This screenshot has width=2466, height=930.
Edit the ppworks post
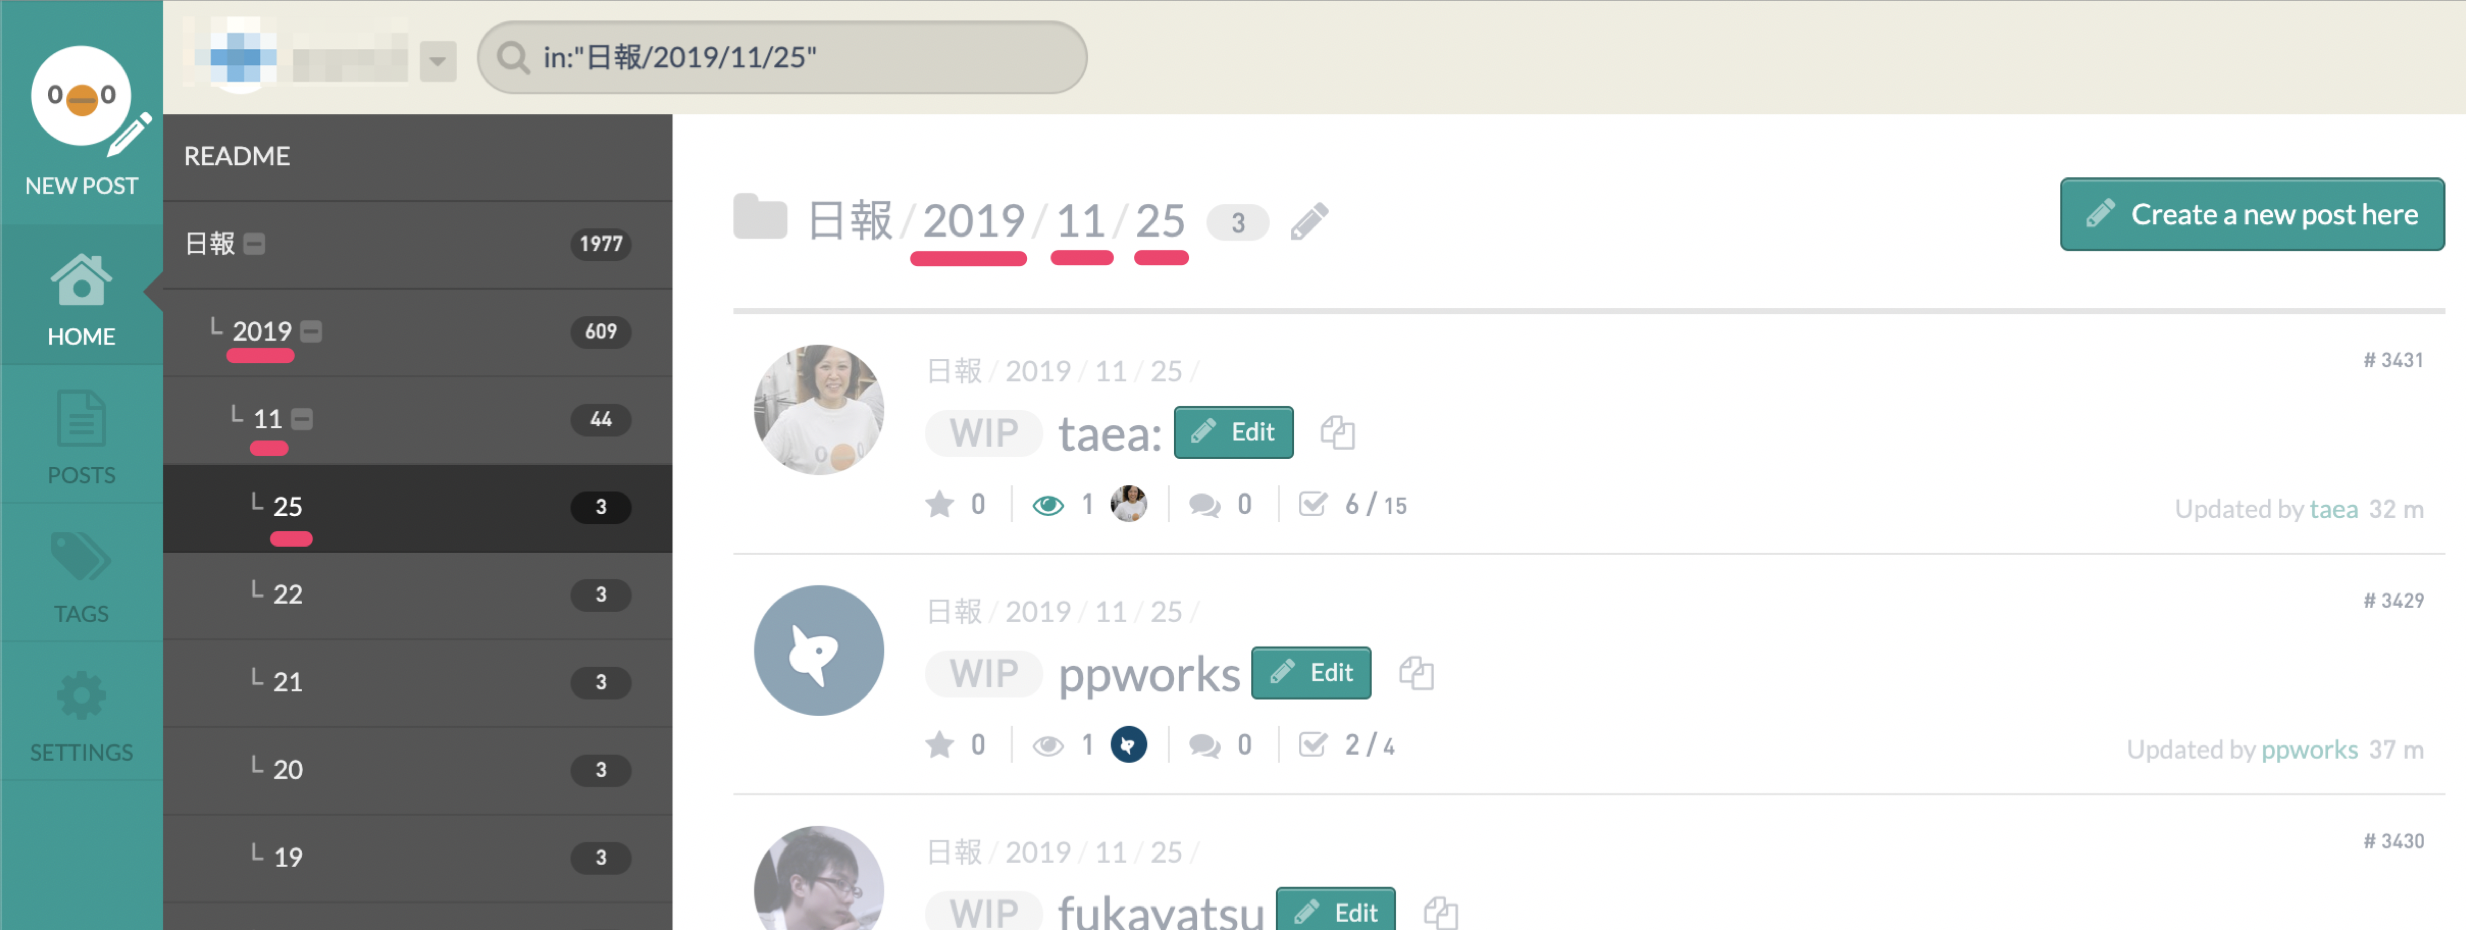1311,673
